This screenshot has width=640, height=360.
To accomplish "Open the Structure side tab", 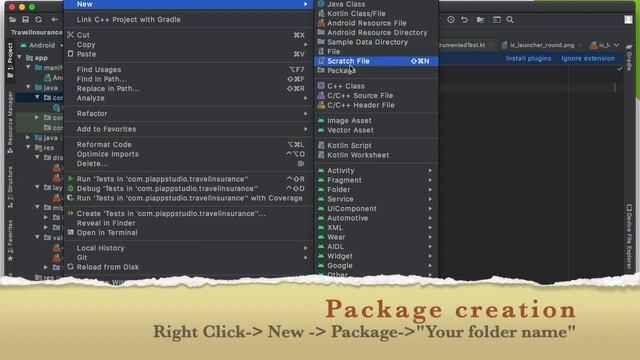I will pos(10,187).
